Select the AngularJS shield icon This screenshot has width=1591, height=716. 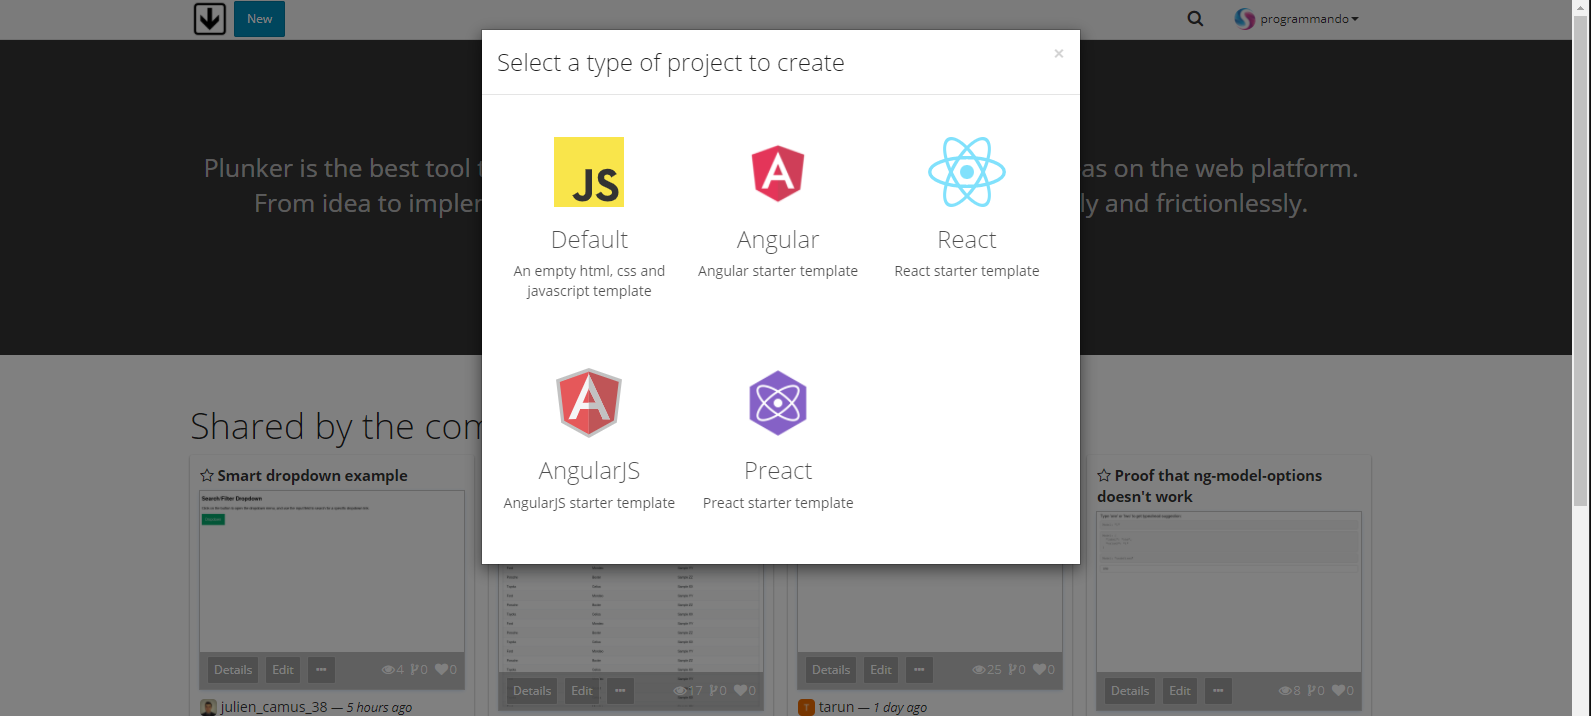[x=589, y=403]
